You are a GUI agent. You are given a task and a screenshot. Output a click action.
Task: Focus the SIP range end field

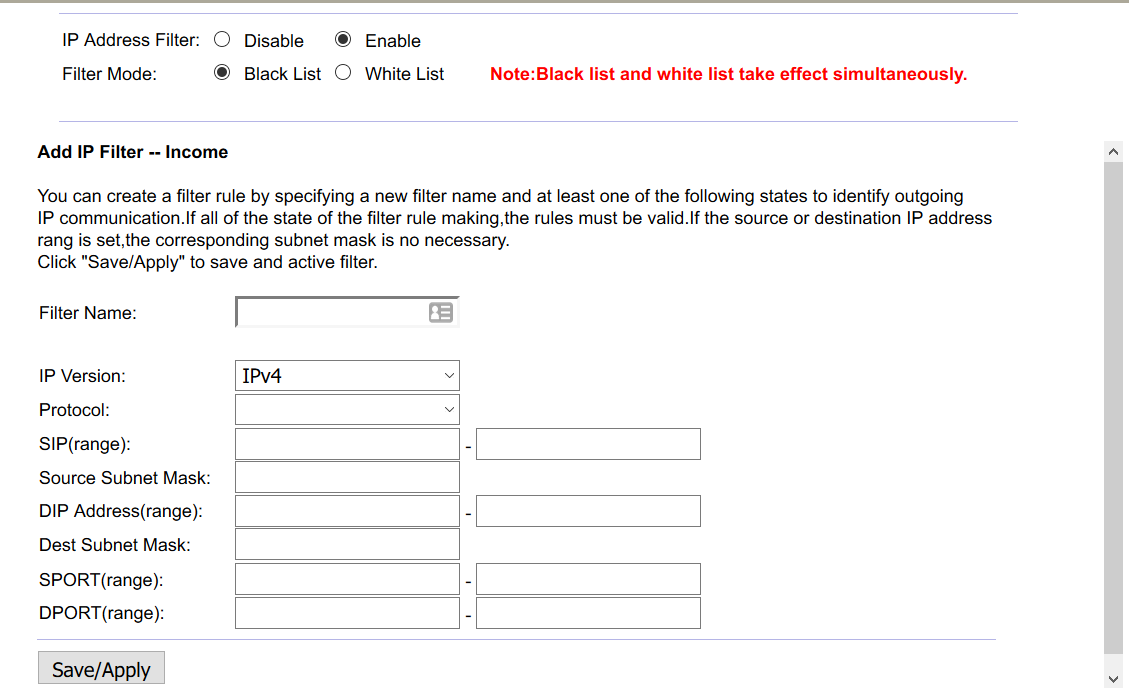[588, 444]
